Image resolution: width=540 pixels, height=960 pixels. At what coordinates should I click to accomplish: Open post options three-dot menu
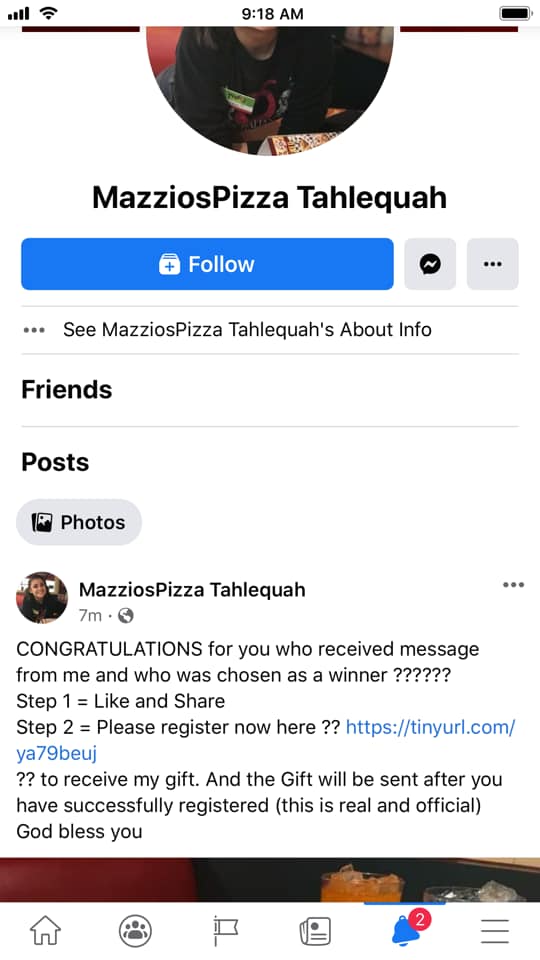[513, 585]
